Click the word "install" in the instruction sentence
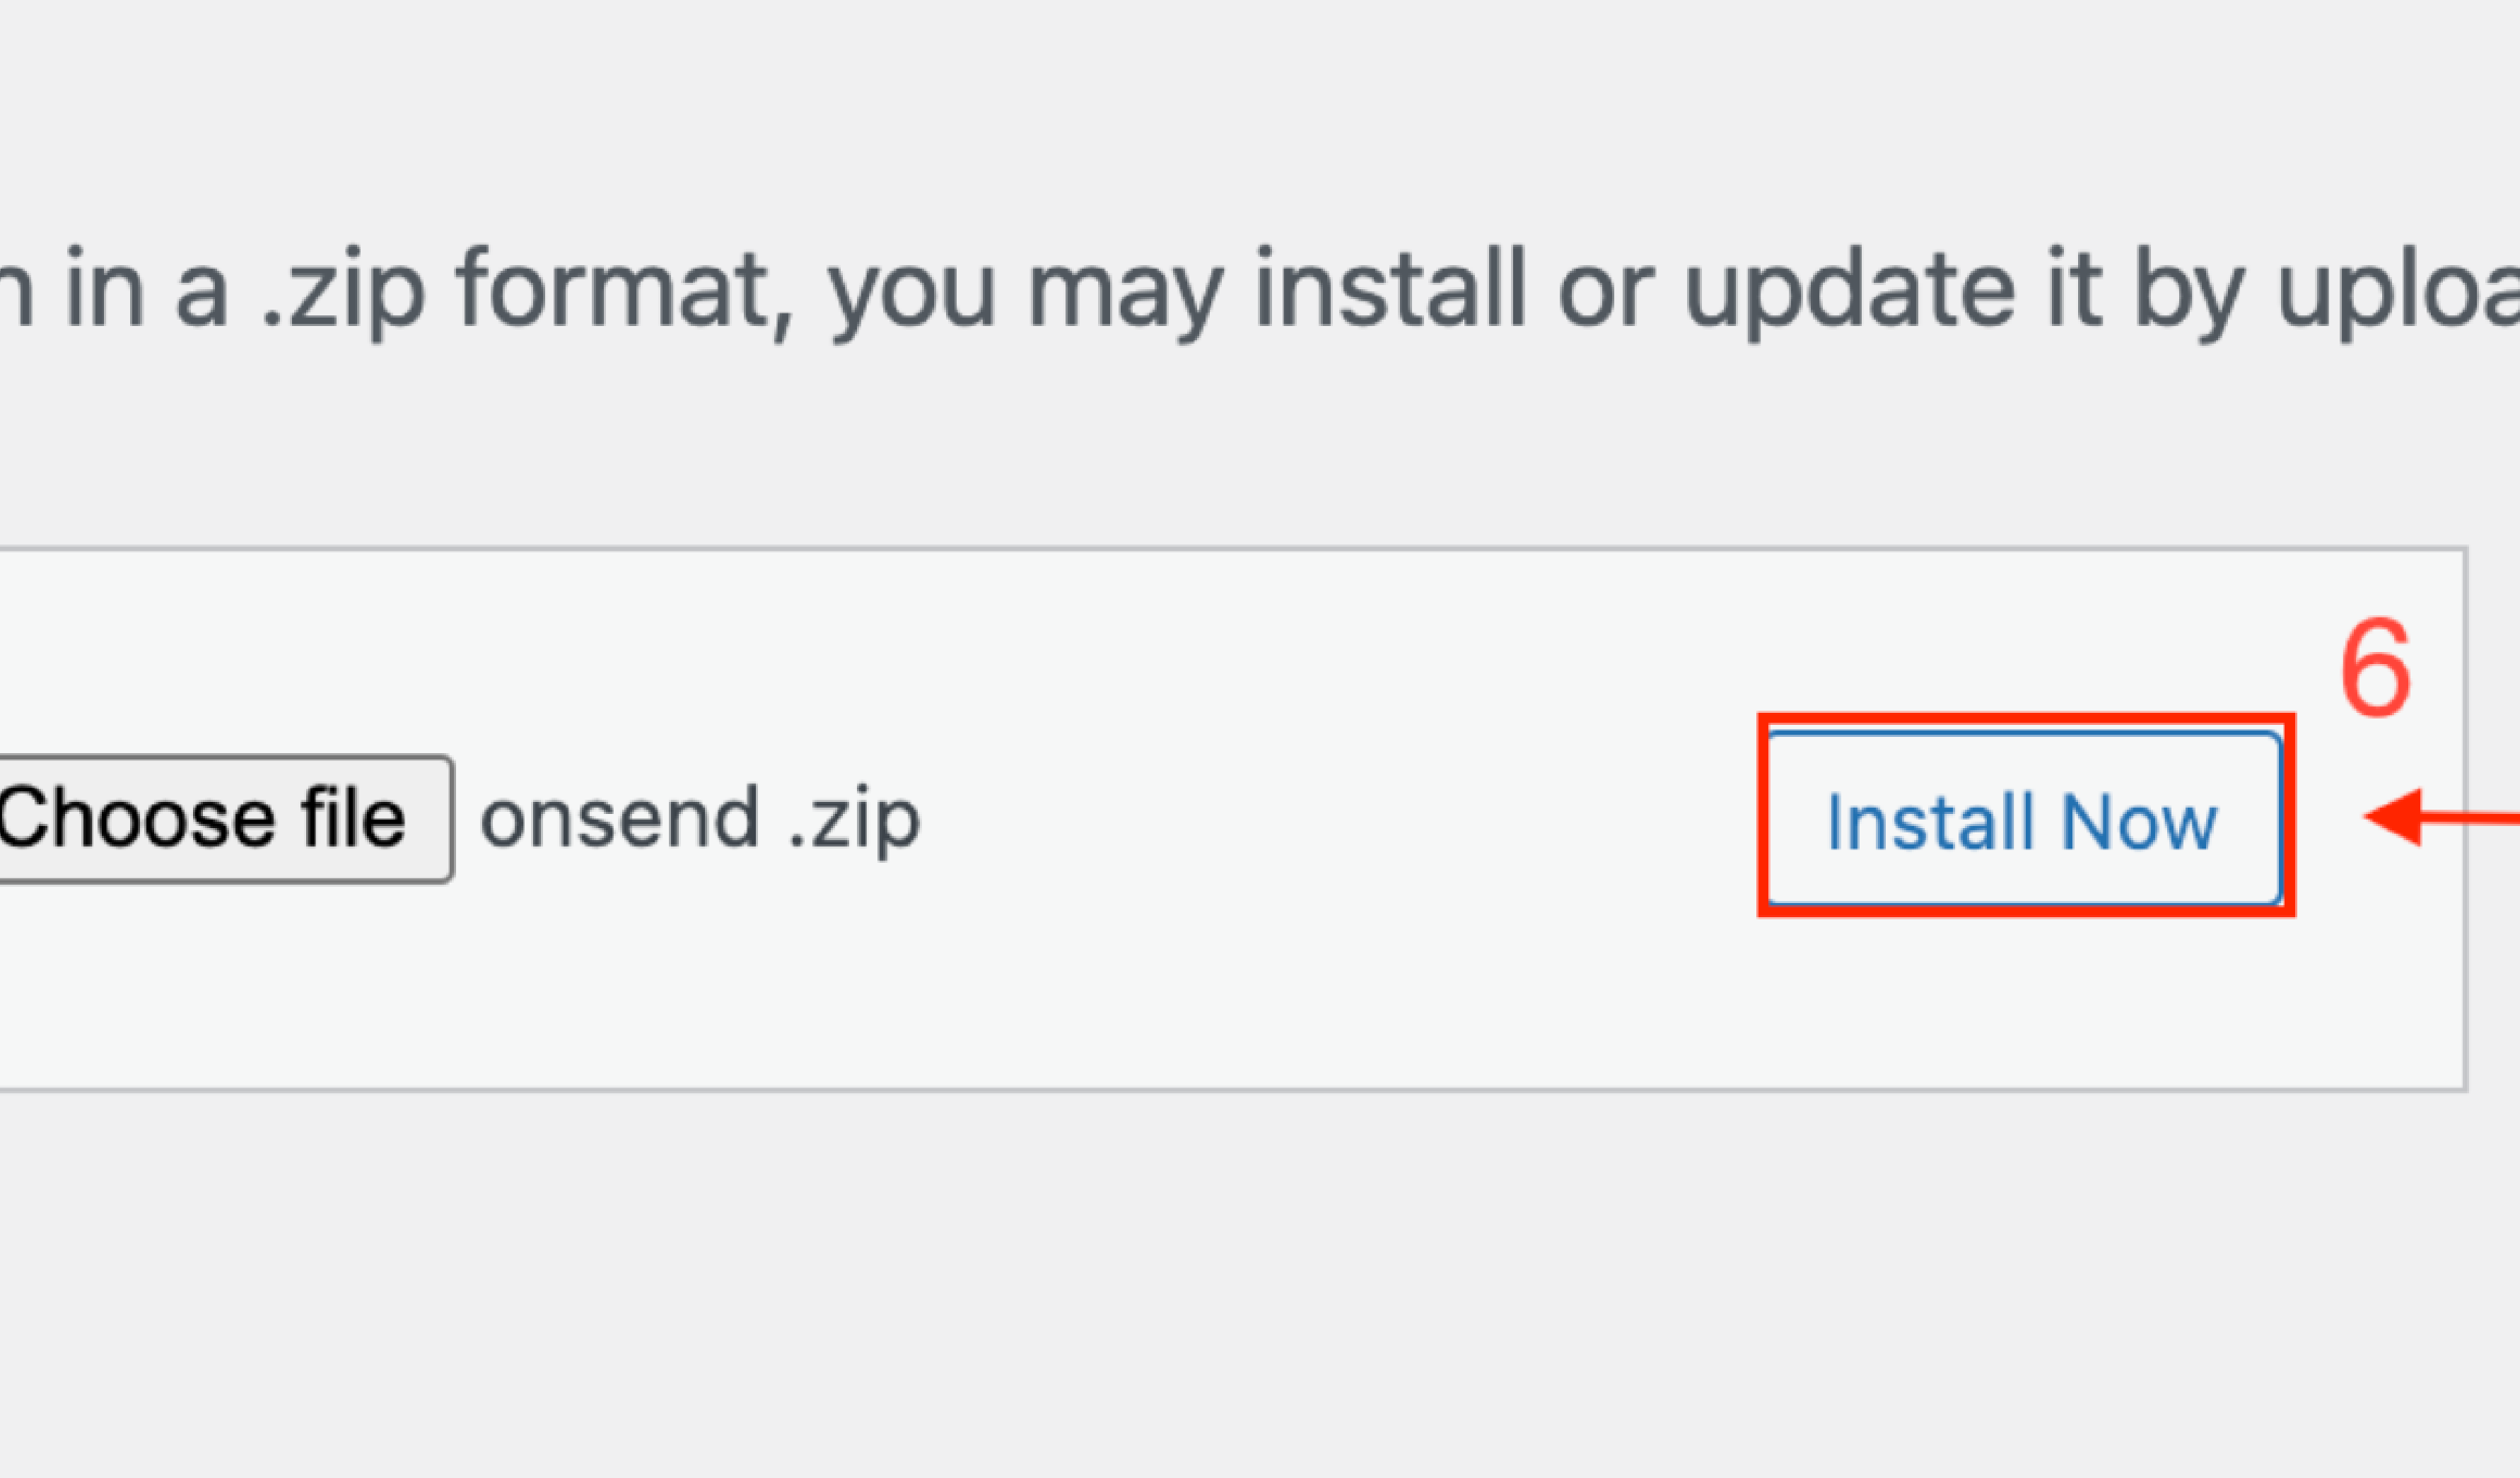2520x1478 pixels. click(x=1390, y=290)
